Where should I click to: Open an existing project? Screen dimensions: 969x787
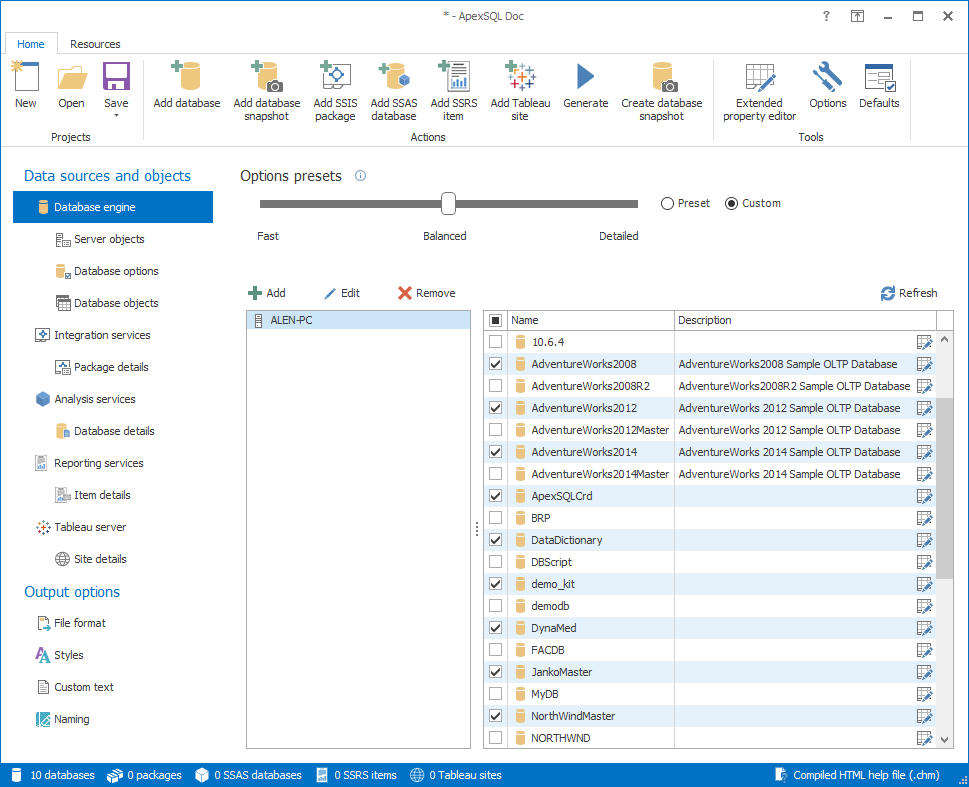tap(72, 85)
